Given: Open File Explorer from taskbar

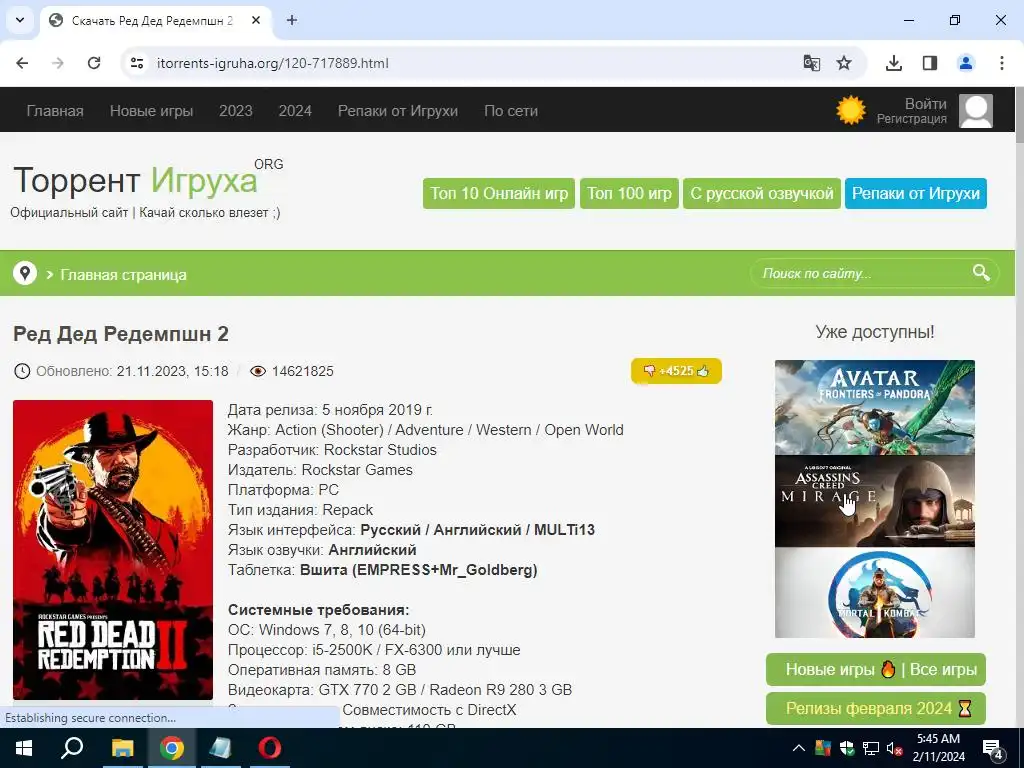Looking at the screenshot, I should [122, 748].
